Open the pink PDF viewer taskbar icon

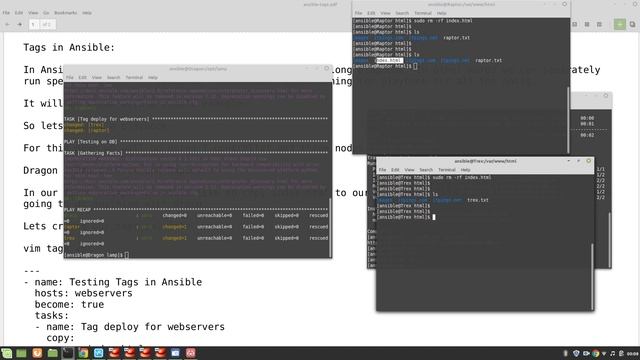[x=191, y=353]
